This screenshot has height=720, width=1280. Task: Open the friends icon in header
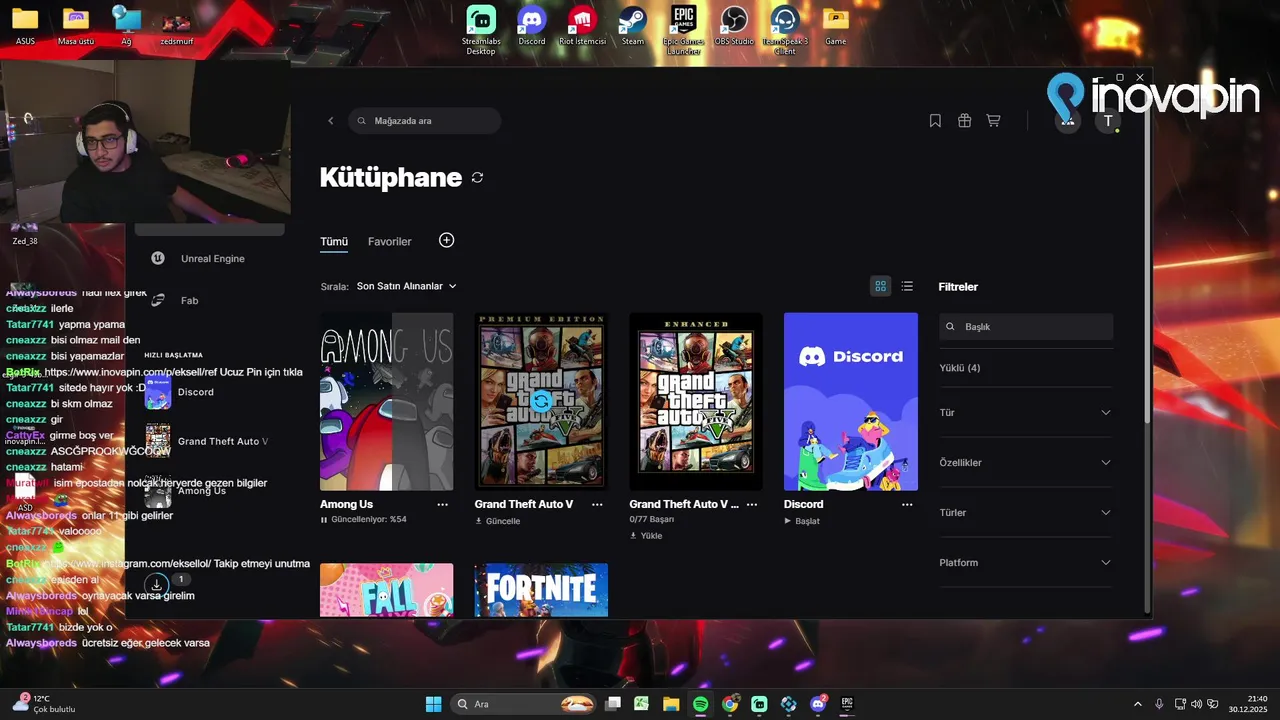(x=1068, y=121)
